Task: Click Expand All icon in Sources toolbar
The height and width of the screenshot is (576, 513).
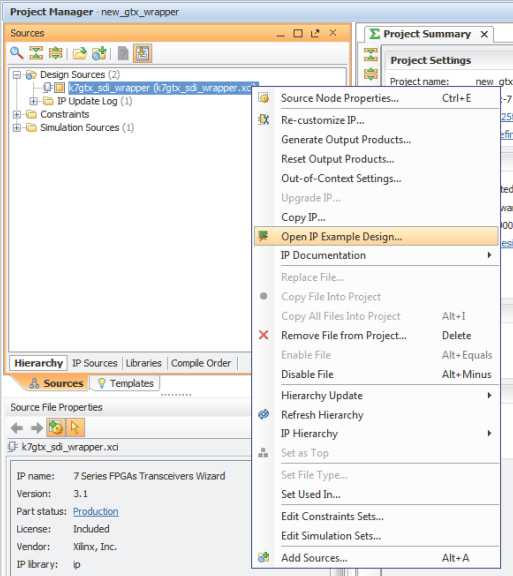Action: click(x=55, y=54)
